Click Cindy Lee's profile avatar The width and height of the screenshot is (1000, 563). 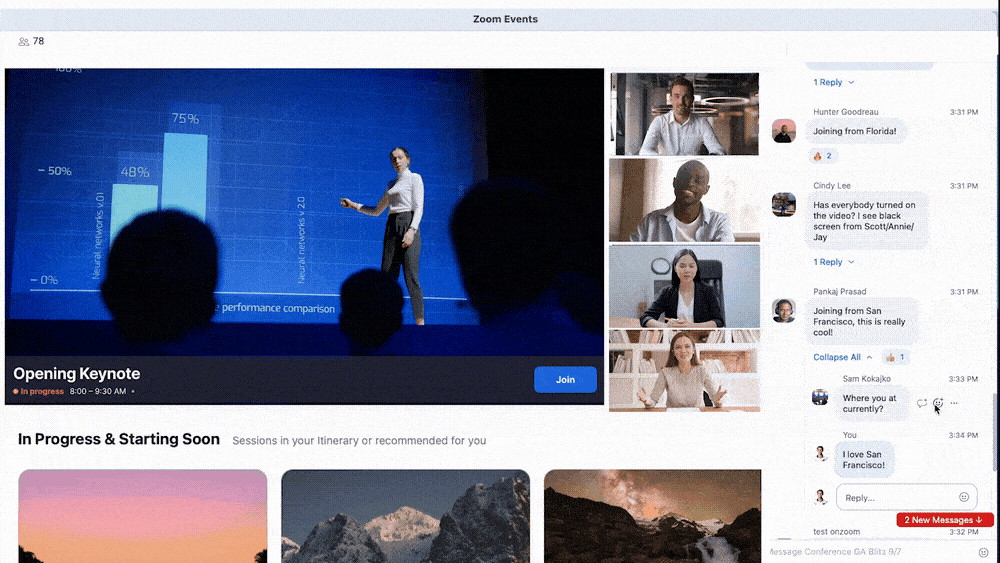pyautogui.click(x=784, y=204)
